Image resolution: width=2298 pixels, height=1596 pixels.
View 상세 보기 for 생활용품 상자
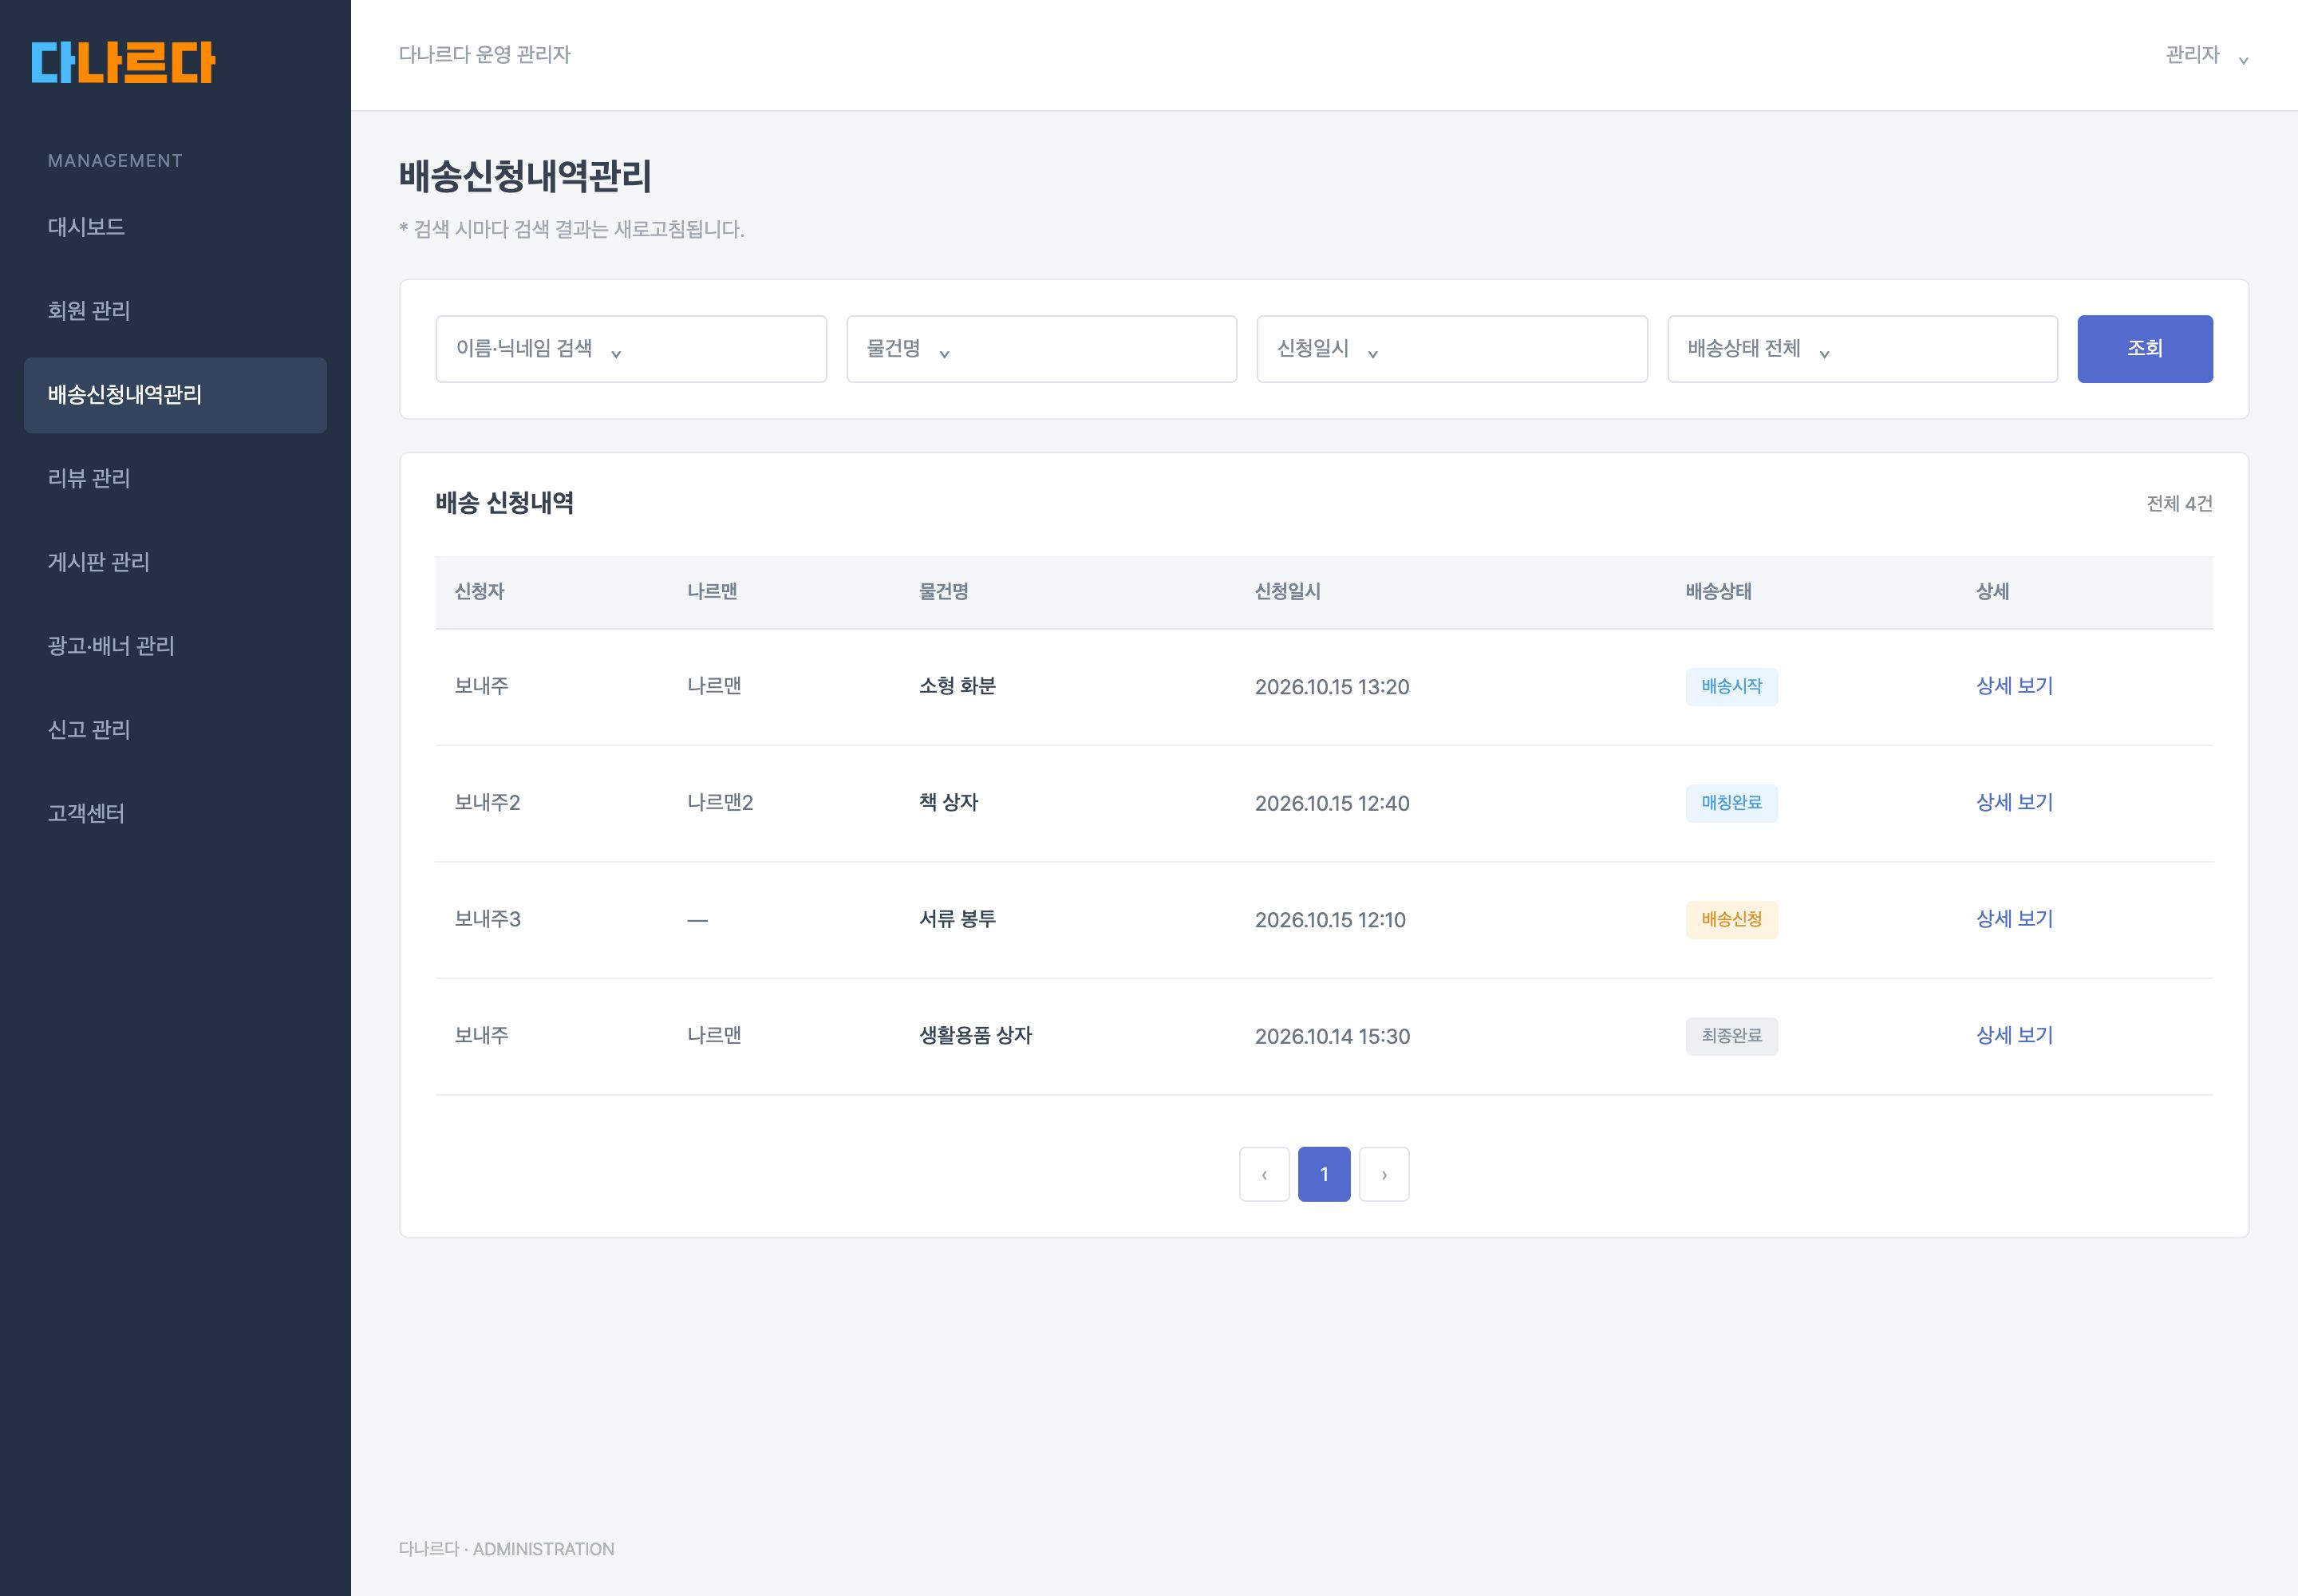[x=2014, y=1036]
